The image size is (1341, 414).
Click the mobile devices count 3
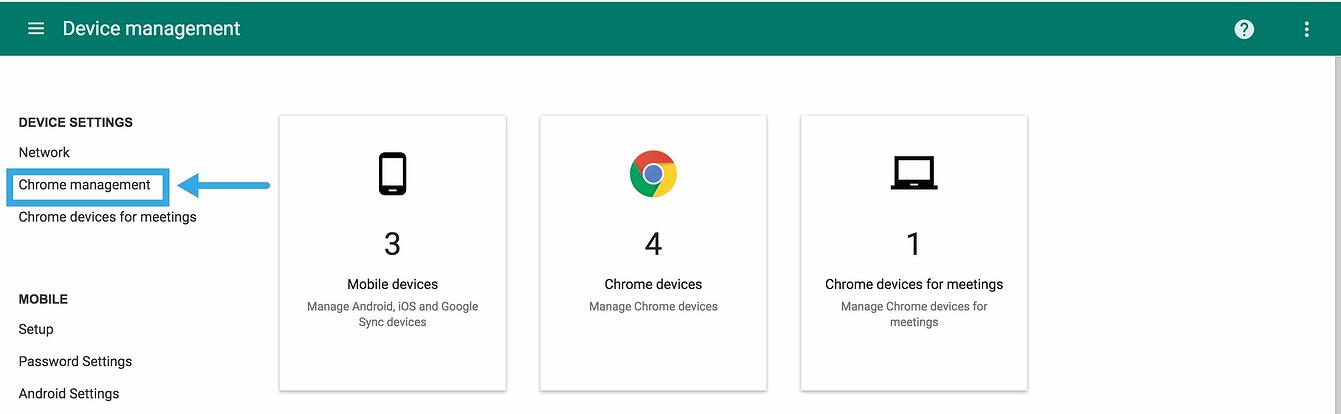392,243
